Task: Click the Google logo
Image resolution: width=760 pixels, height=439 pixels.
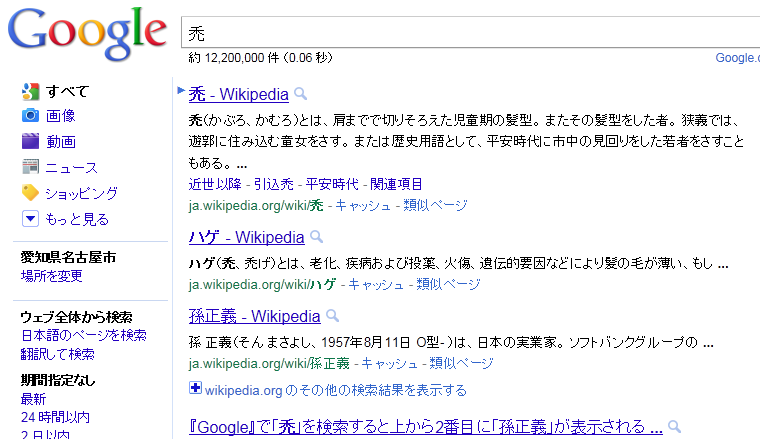Action: [87, 33]
